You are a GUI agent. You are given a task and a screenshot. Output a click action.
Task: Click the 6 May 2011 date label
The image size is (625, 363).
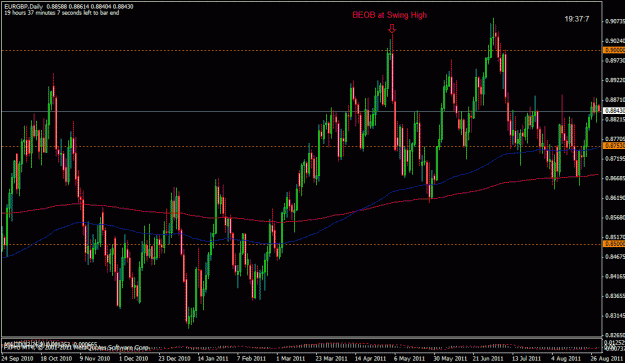click(x=409, y=358)
